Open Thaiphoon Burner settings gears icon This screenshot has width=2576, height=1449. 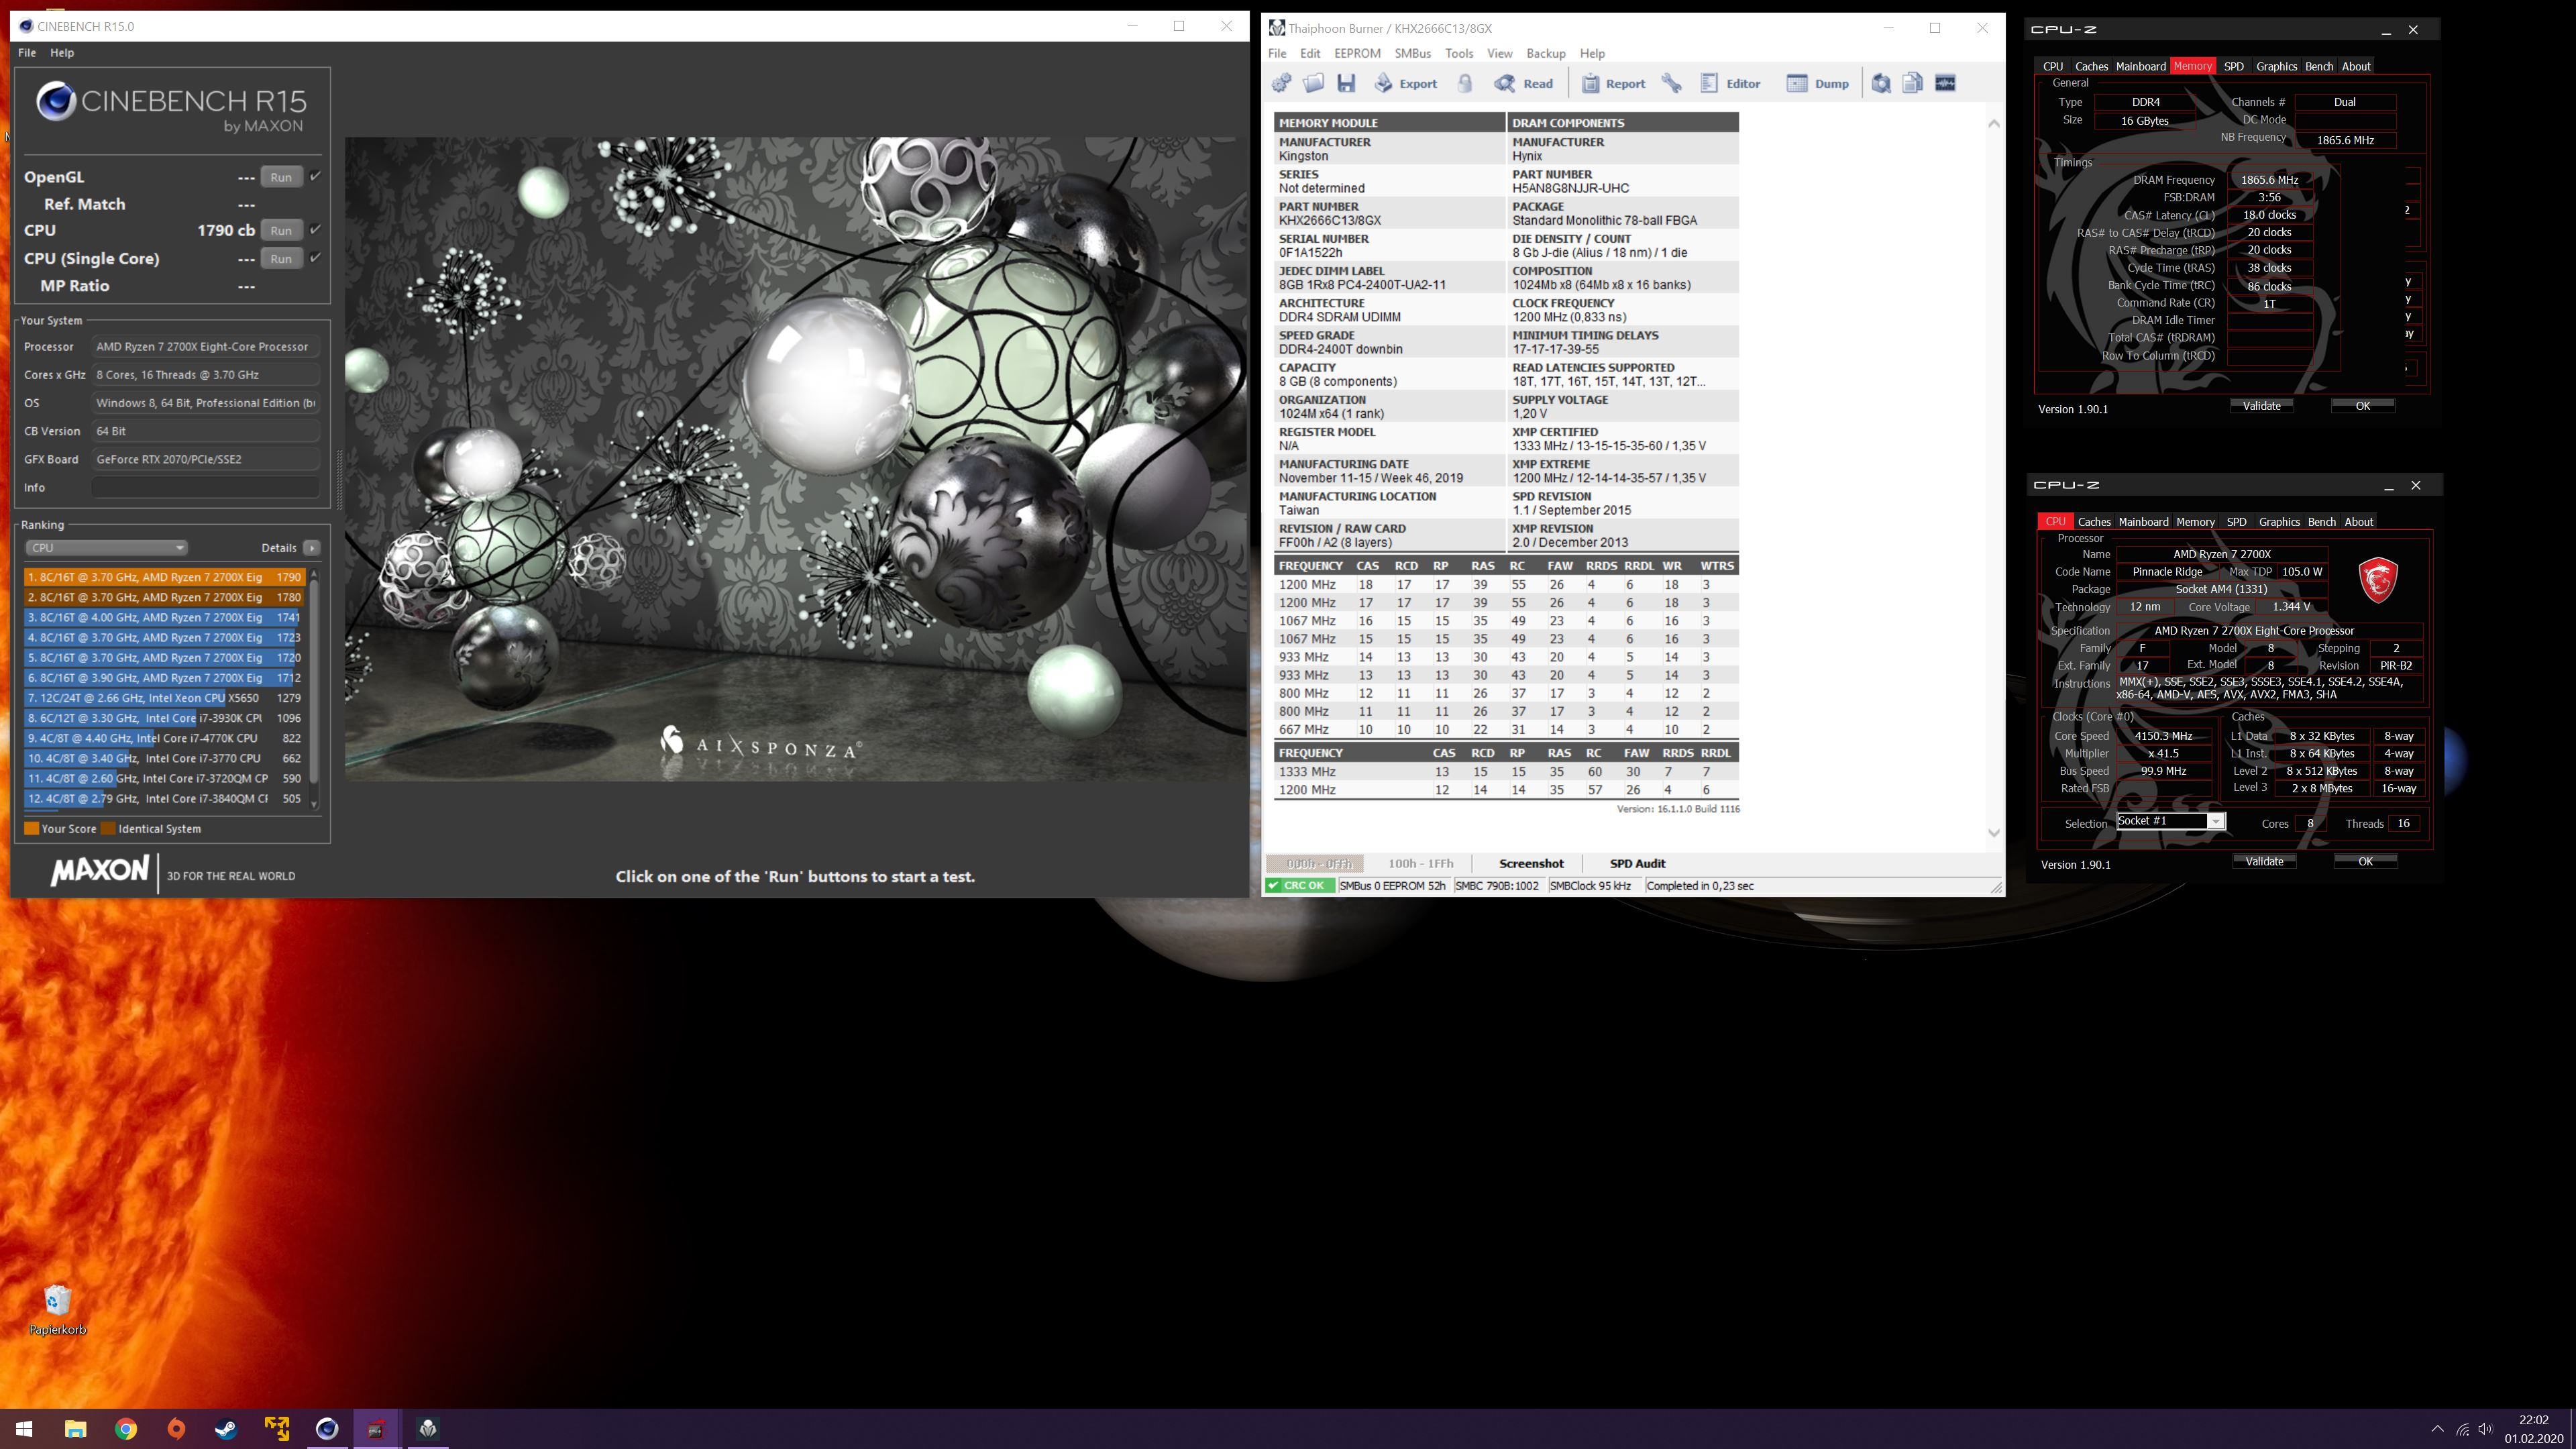(1281, 83)
